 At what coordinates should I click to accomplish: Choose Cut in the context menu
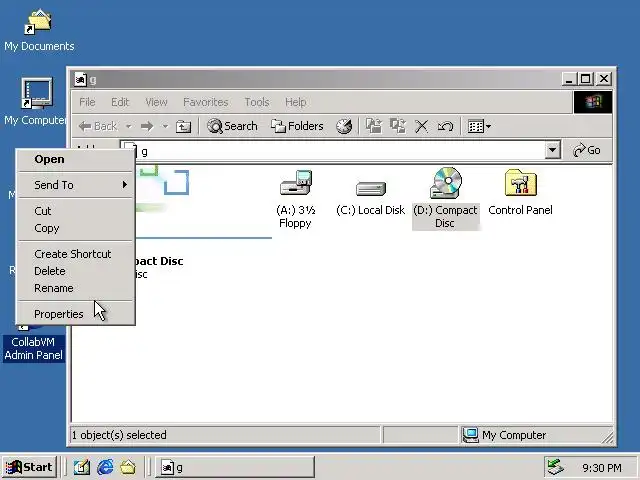(x=76, y=211)
